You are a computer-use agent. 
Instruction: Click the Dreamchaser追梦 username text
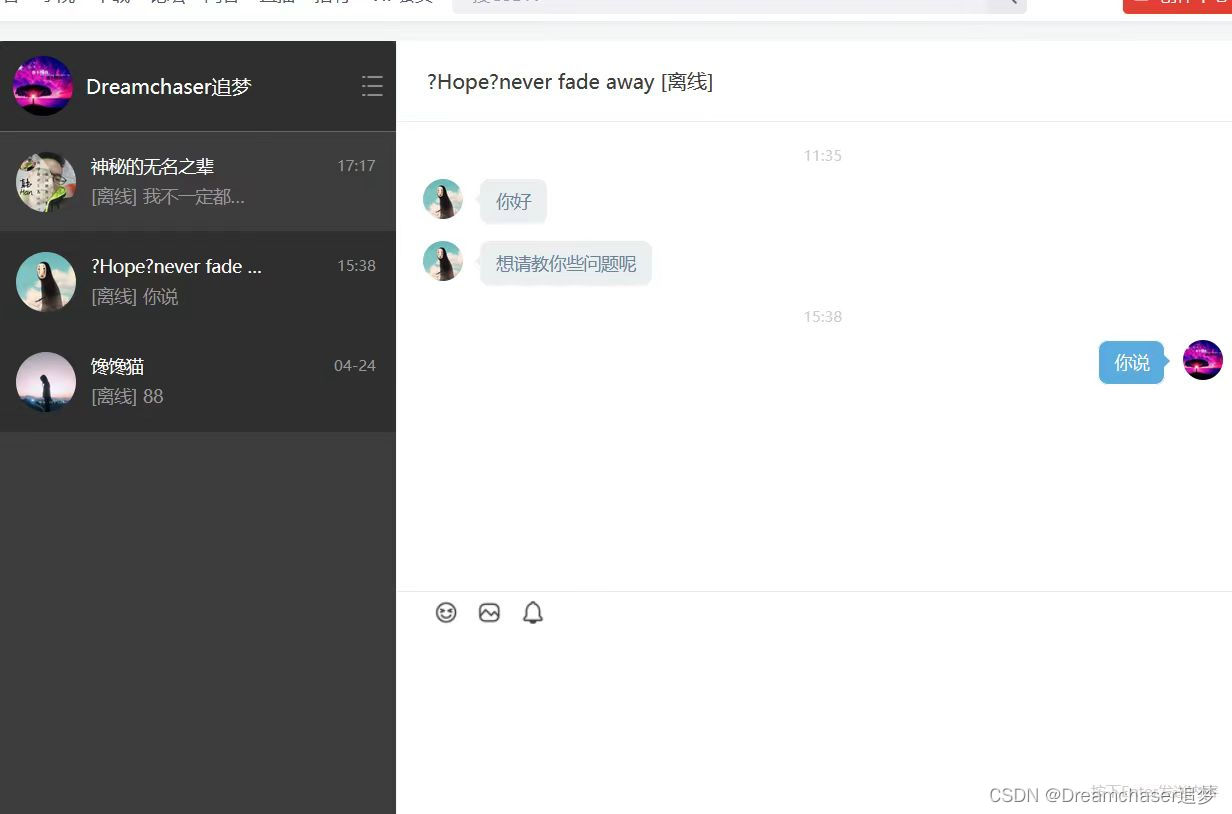coord(169,87)
